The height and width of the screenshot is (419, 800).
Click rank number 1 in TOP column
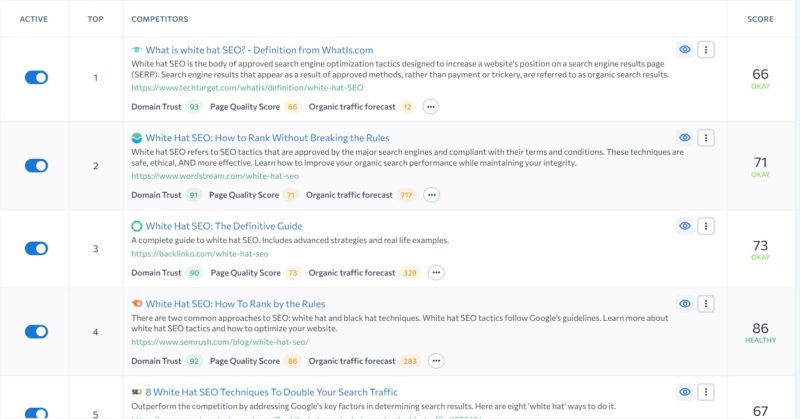95,78
